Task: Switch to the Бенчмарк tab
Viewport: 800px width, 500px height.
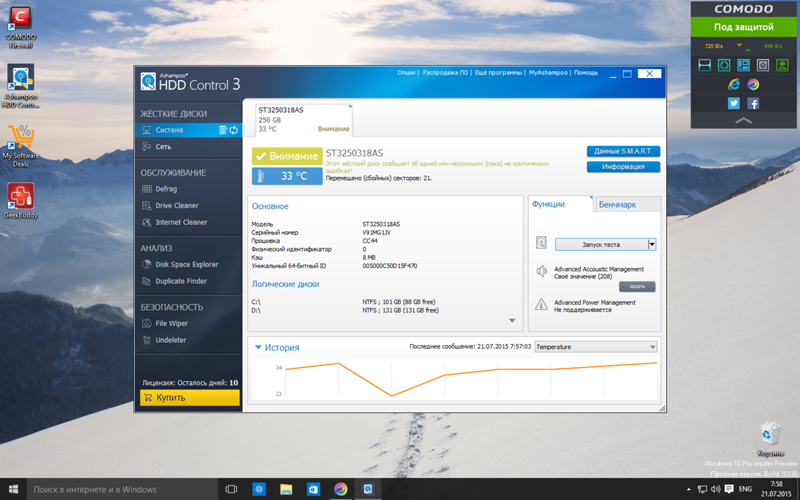Action: [x=627, y=205]
